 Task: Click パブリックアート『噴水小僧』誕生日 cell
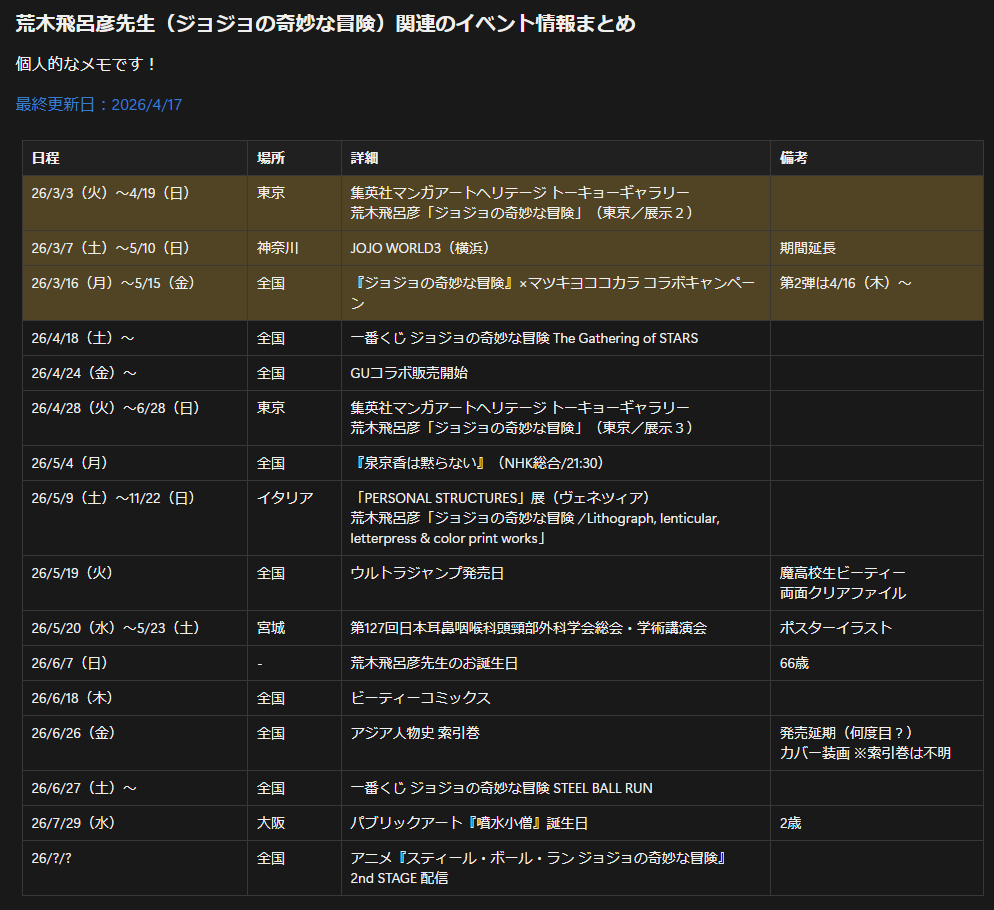point(556,823)
